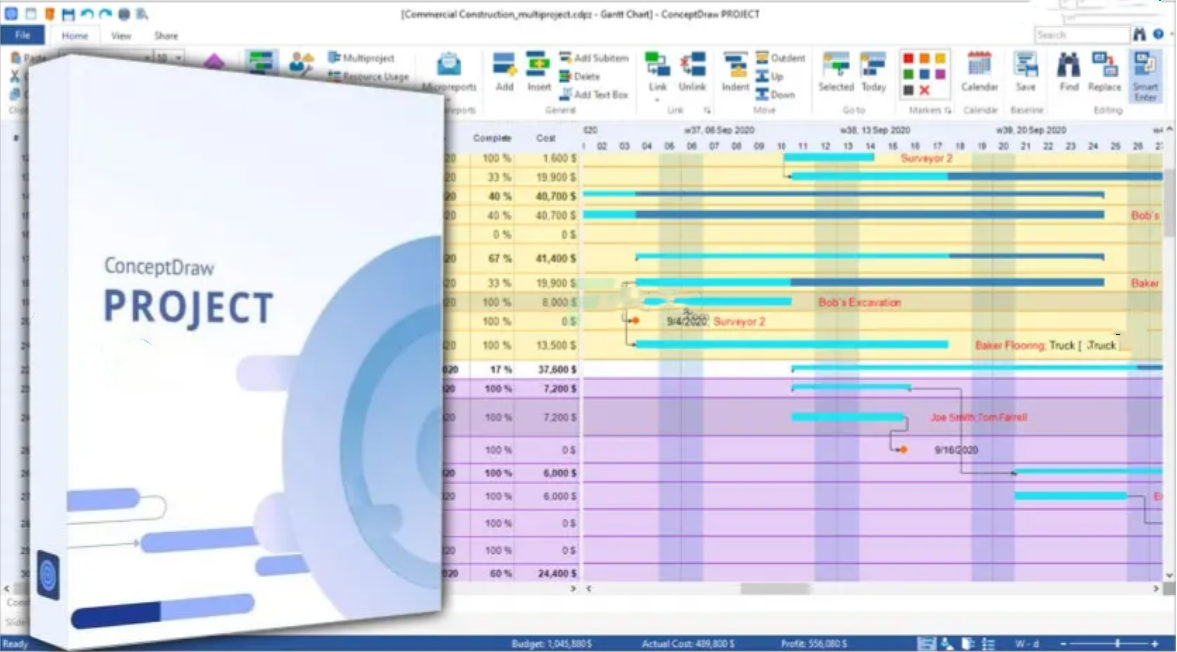
Task: Go to Selected task
Action: tap(835, 72)
